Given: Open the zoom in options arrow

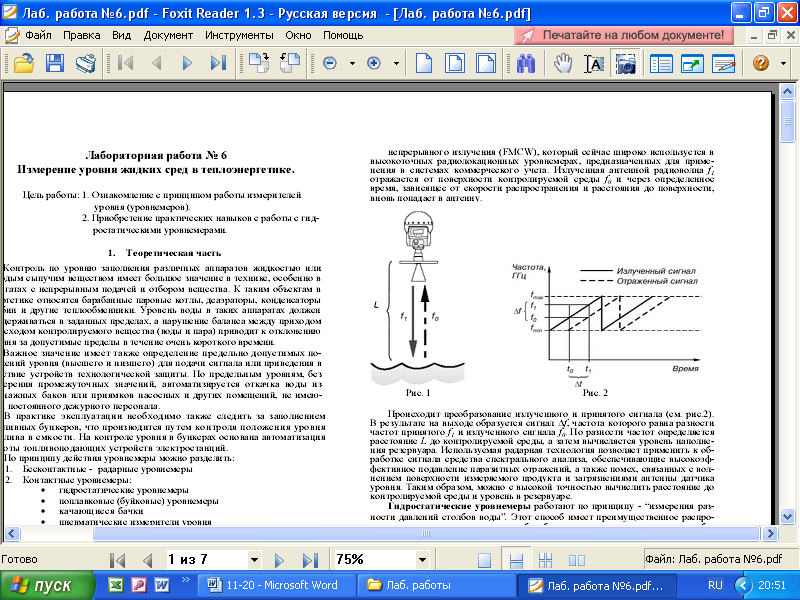Looking at the screenshot, I should (396, 64).
